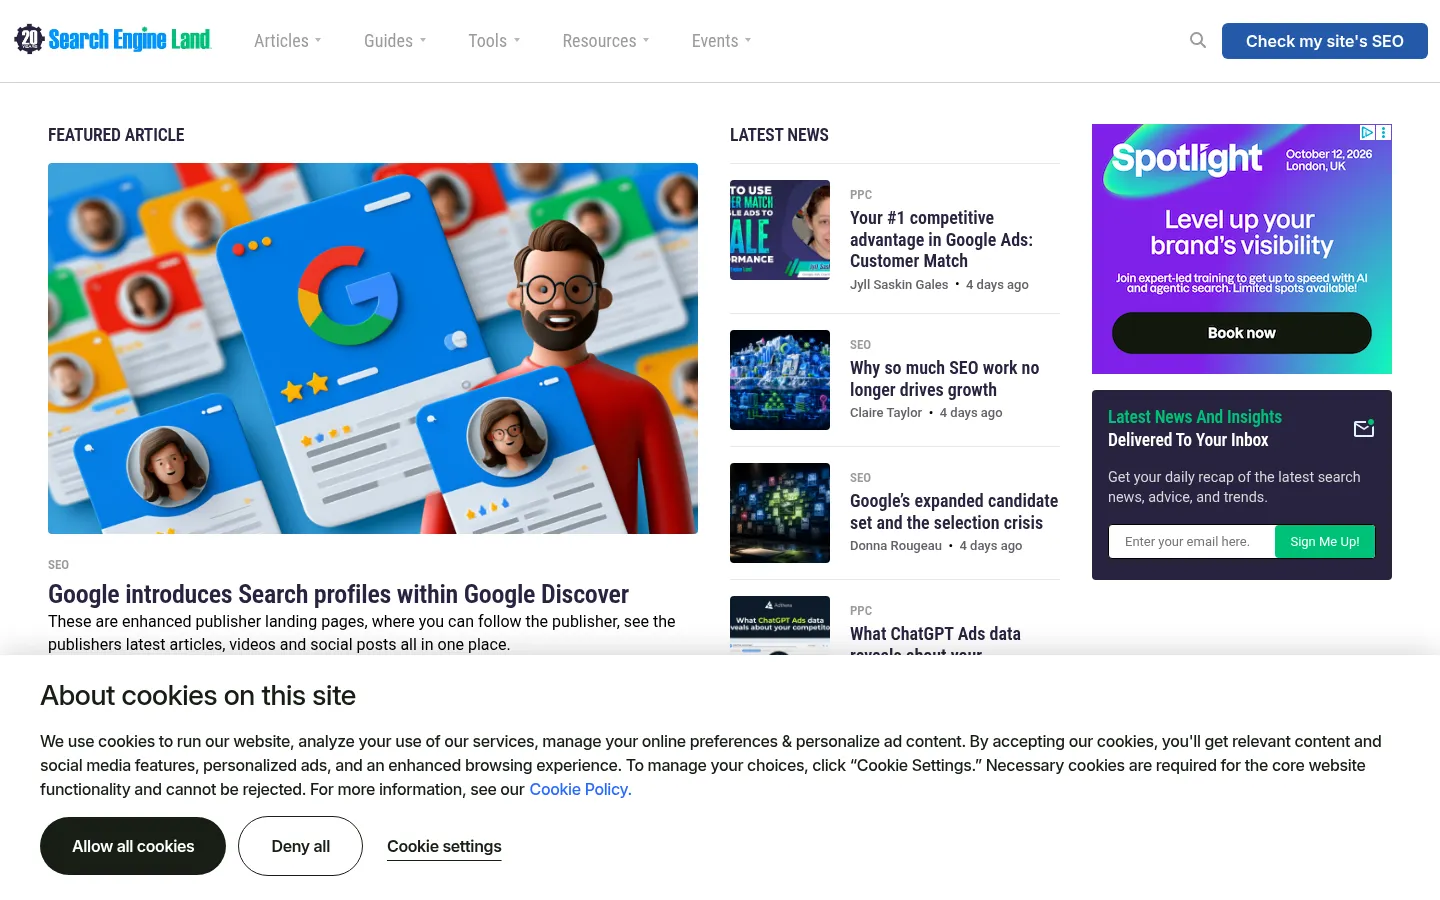Image resolution: width=1440 pixels, height=900 pixels.
Task: Click the SEO work article thumbnail
Action: pyautogui.click(x=780, y=380)
